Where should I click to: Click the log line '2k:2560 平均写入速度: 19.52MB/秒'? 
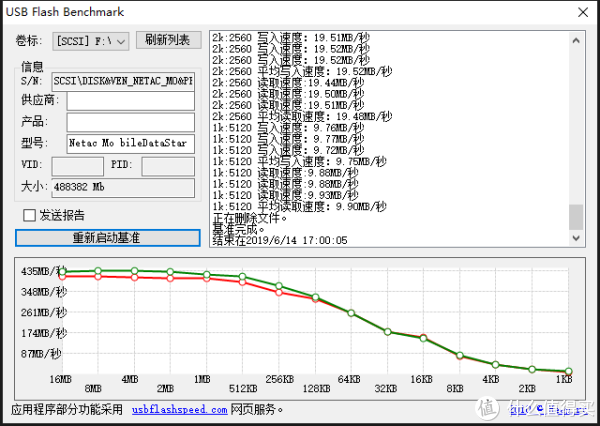click(302, 72)
